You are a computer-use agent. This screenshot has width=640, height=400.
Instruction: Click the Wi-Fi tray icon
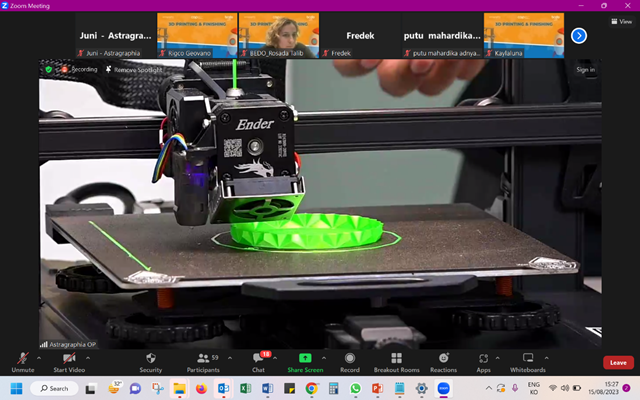pyautogui.click(x=553, y=388)
